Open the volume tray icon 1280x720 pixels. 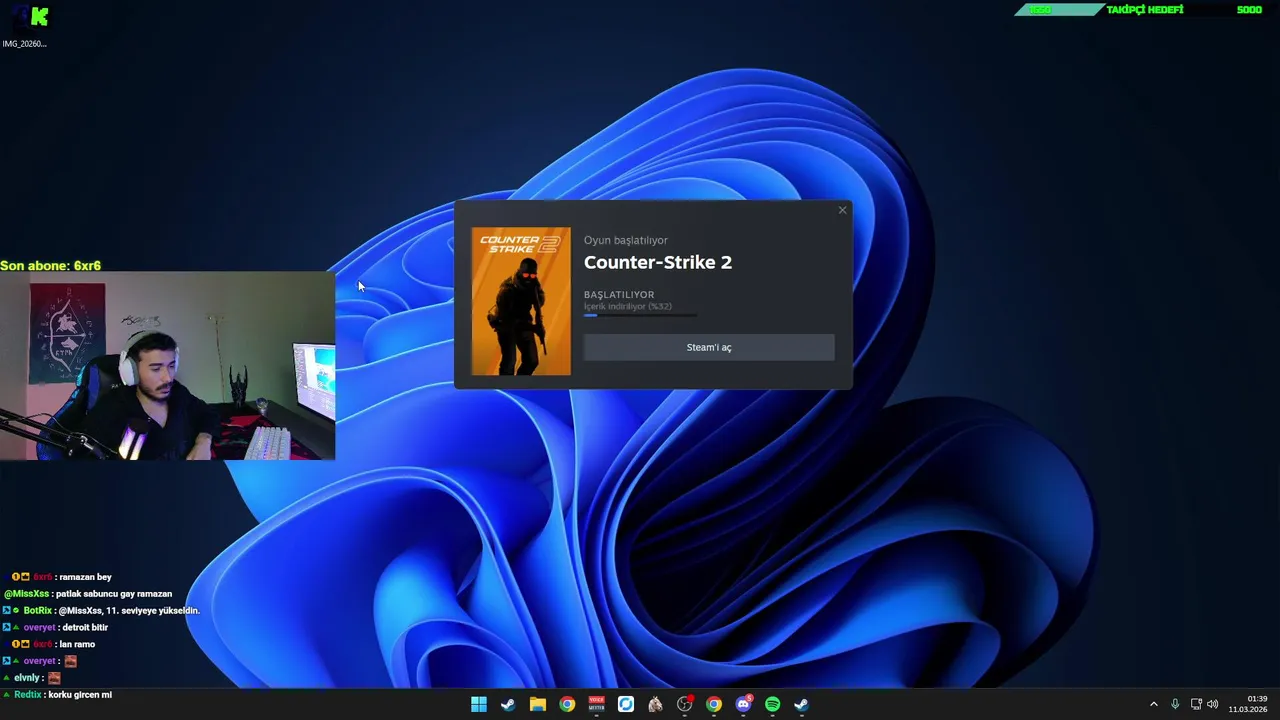point(1213,704)
